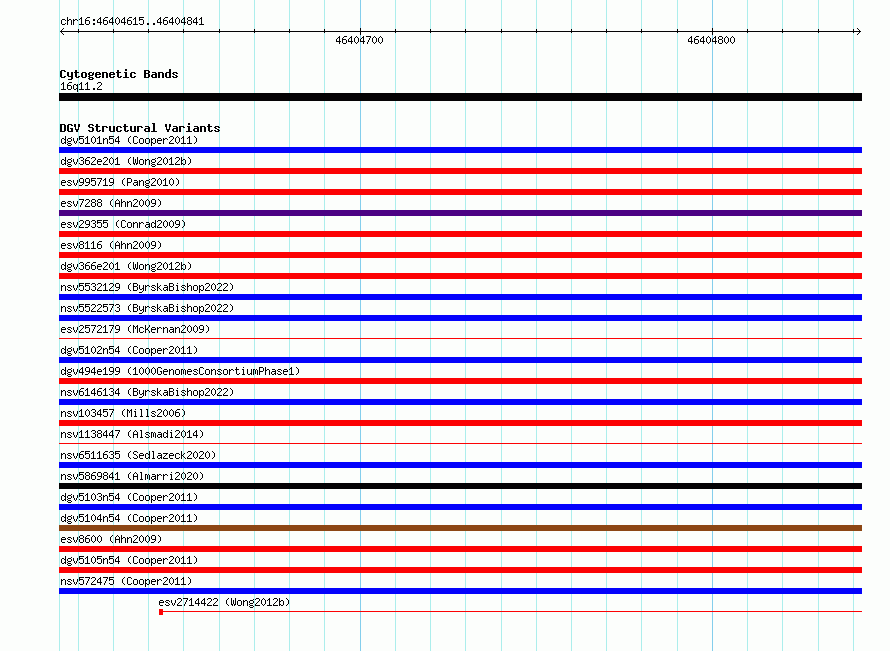Image resolution: width=890 pixels, height=651 pixels.
Task: Open variant esv8600 (Ahn2009)
Action: click(x=111, y=539)
